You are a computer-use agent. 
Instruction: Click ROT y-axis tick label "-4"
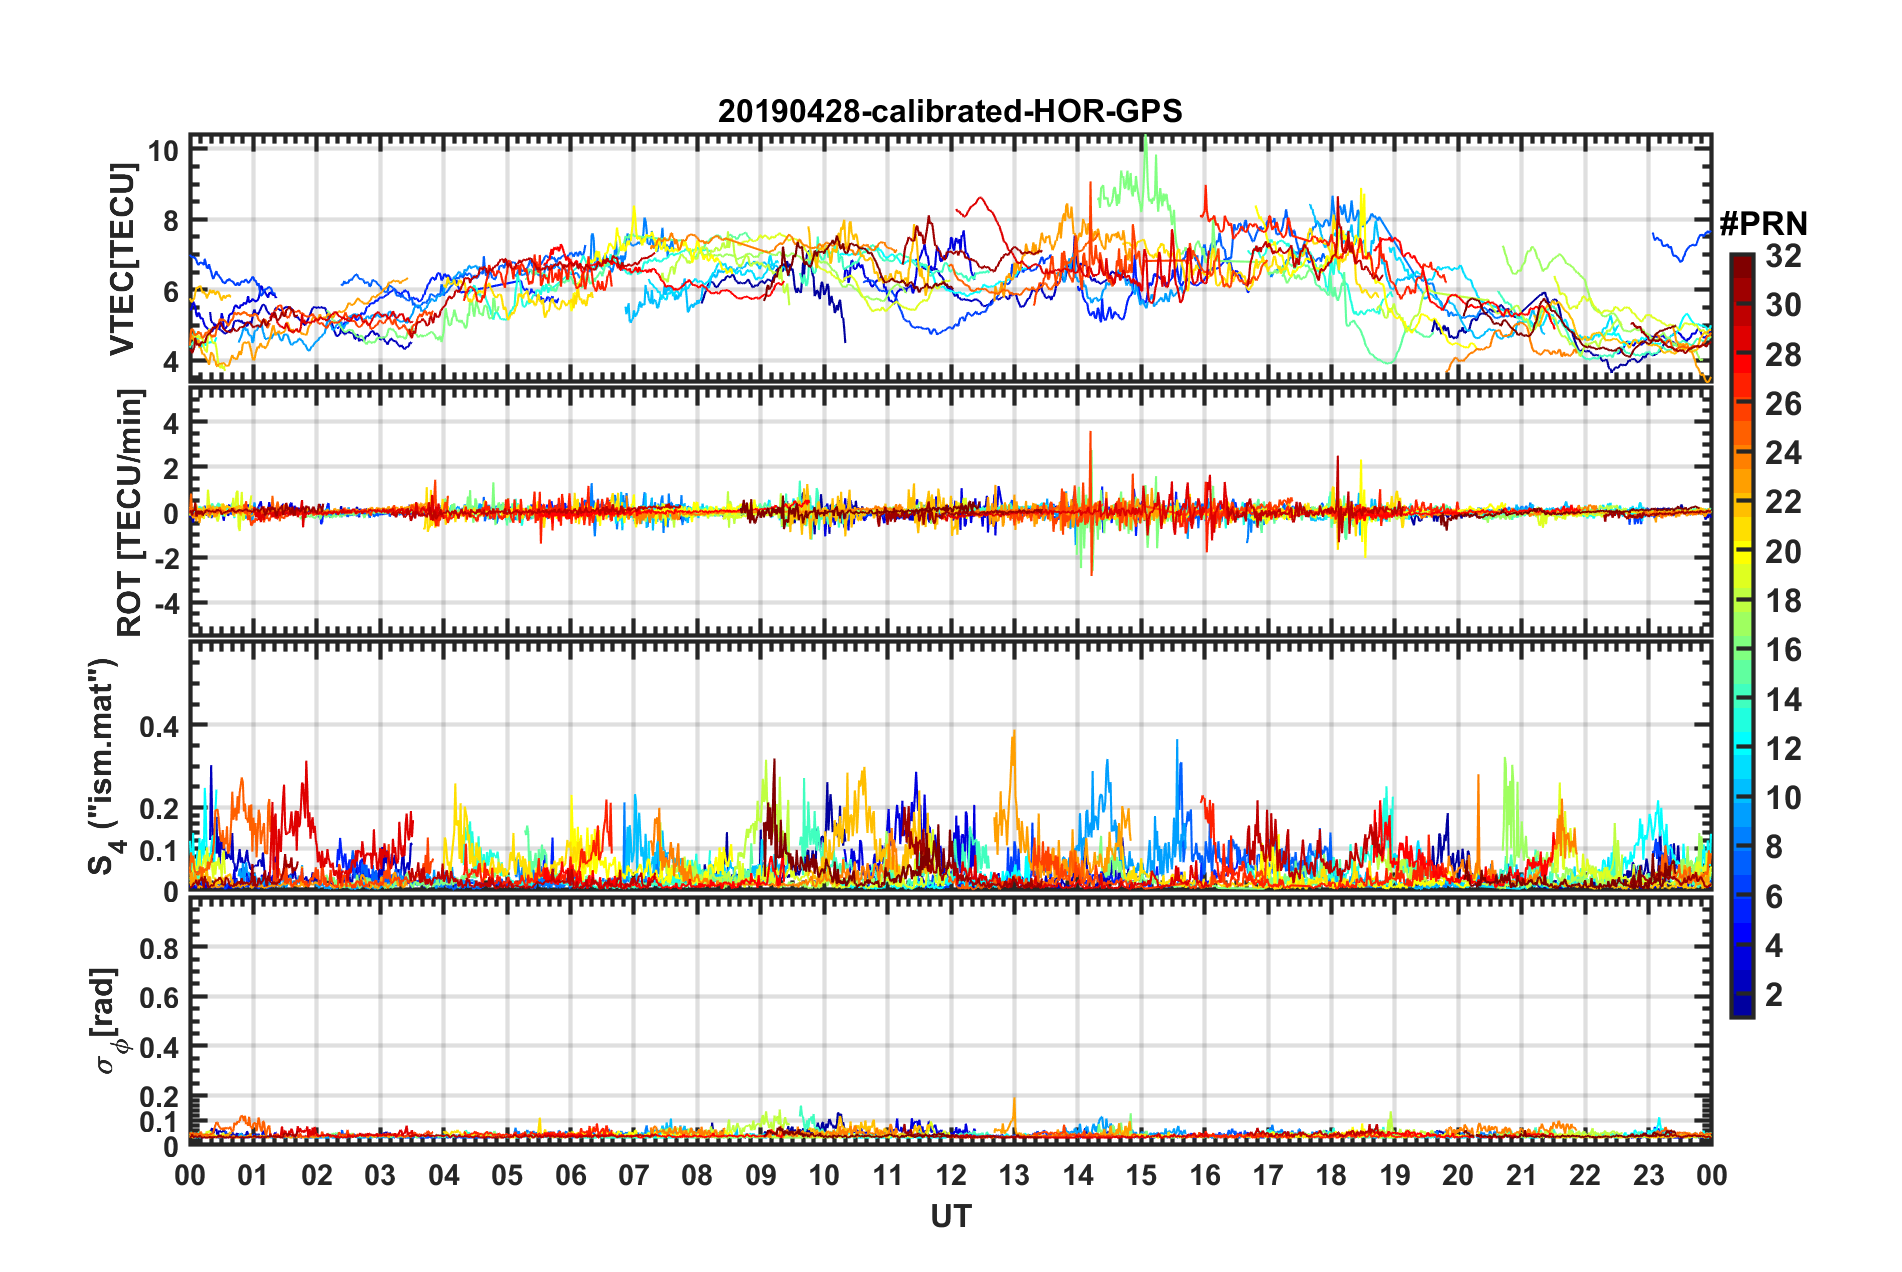[x=166, y=604]
